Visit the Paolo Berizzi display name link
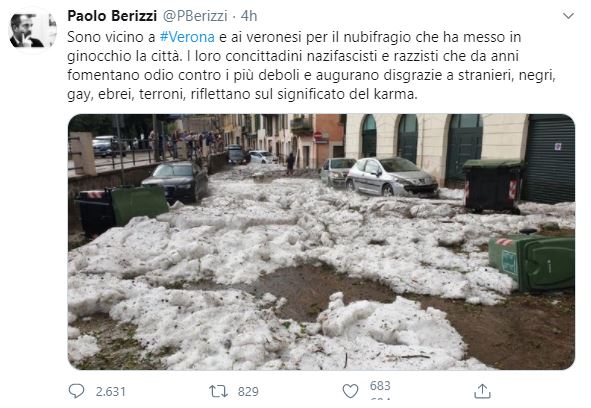The image size is (591, 408). pyautogui.click(x=112, y=16)
